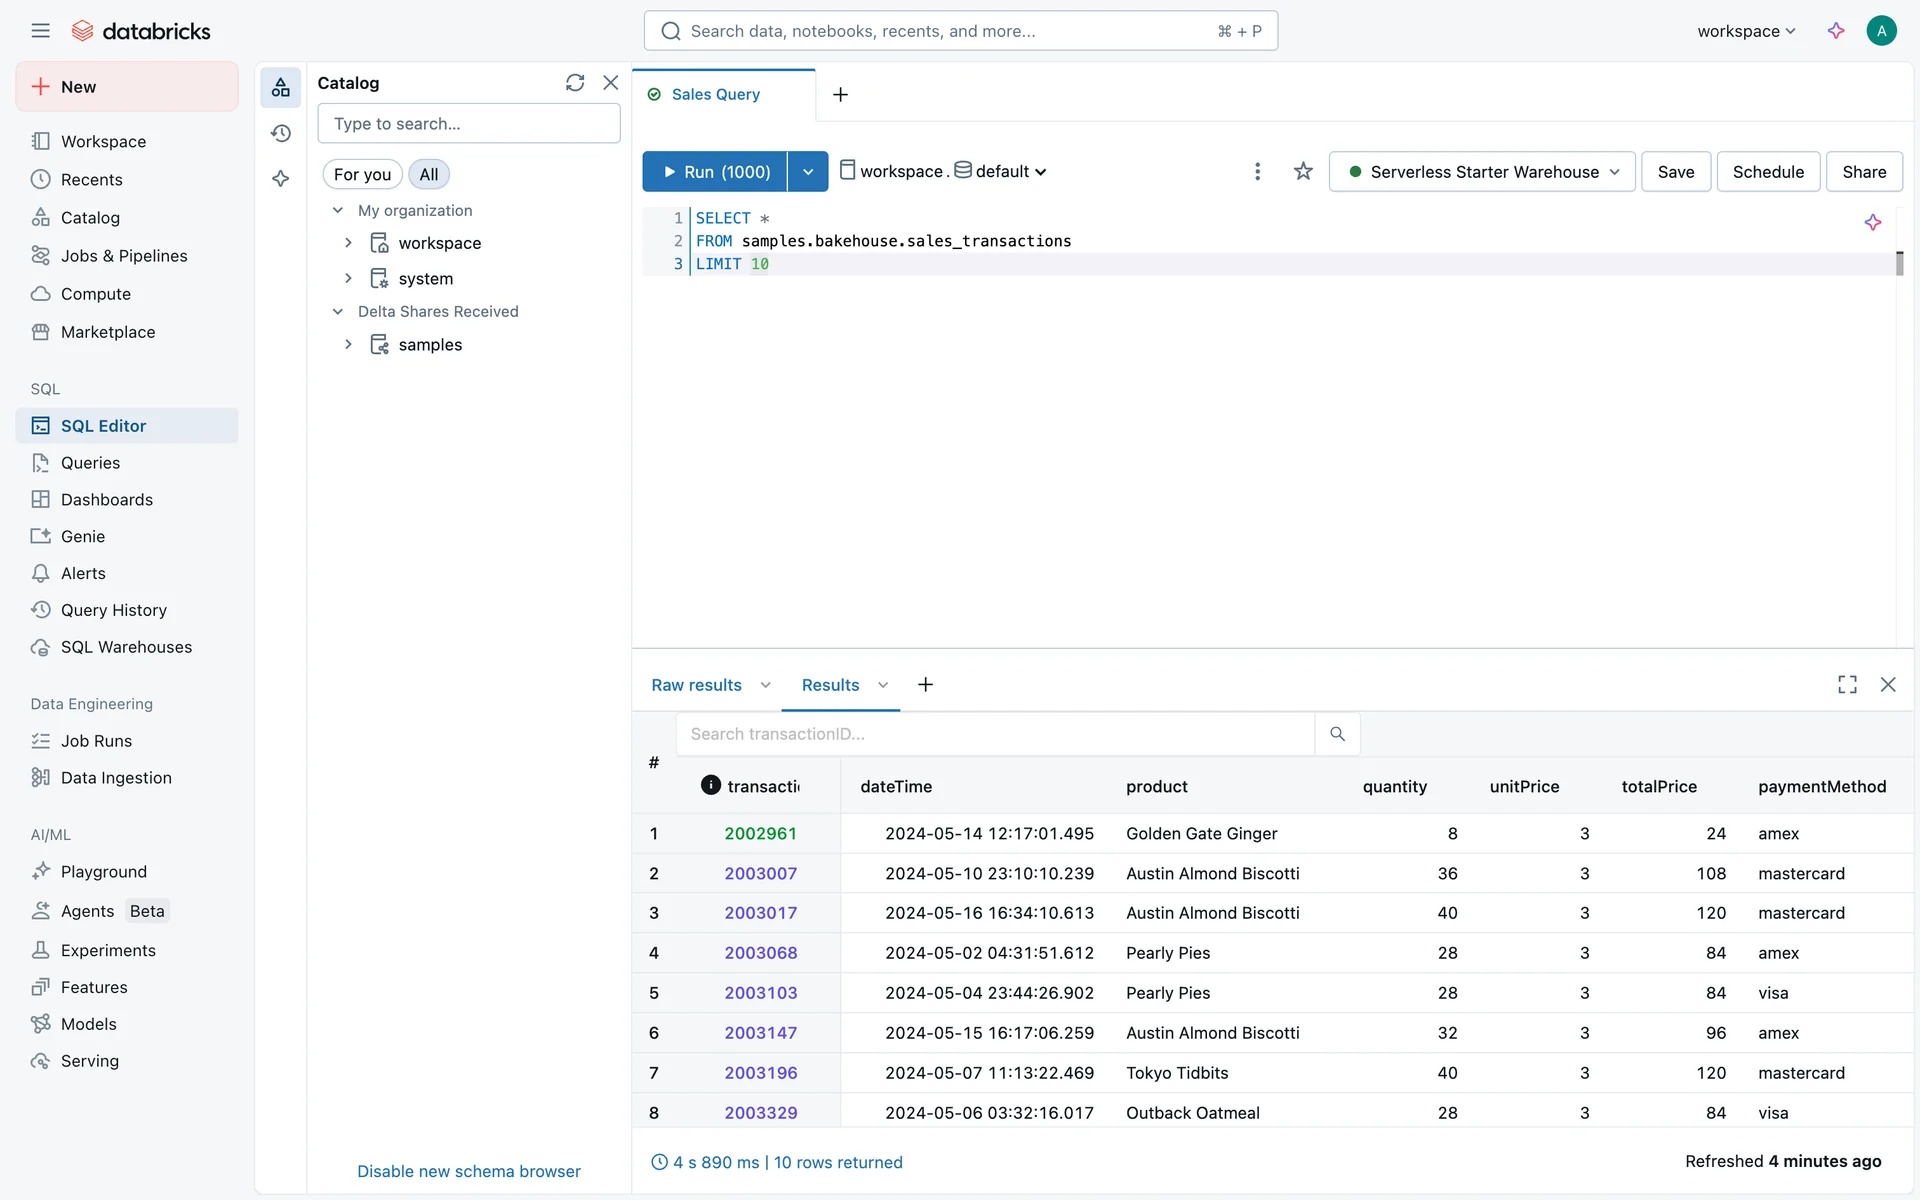Screen dimensions: 1920x1200
Task: Collapse the My organization section
Action: (x=338, y=210)
